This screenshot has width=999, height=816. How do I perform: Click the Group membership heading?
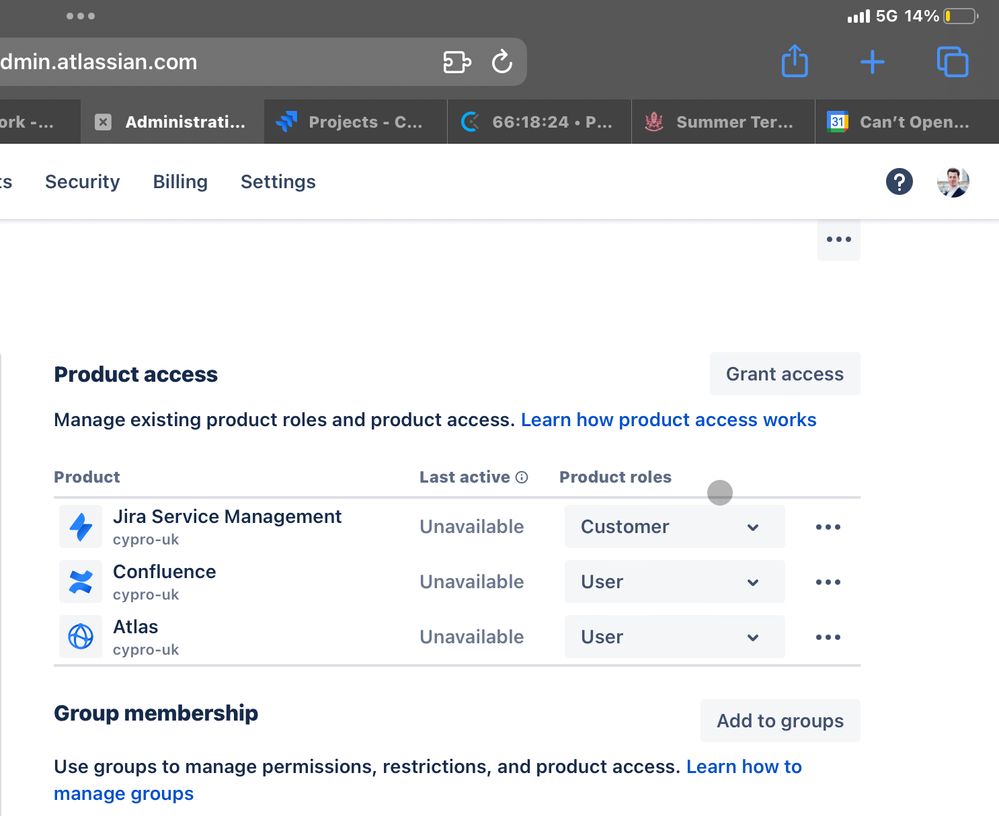156,713
